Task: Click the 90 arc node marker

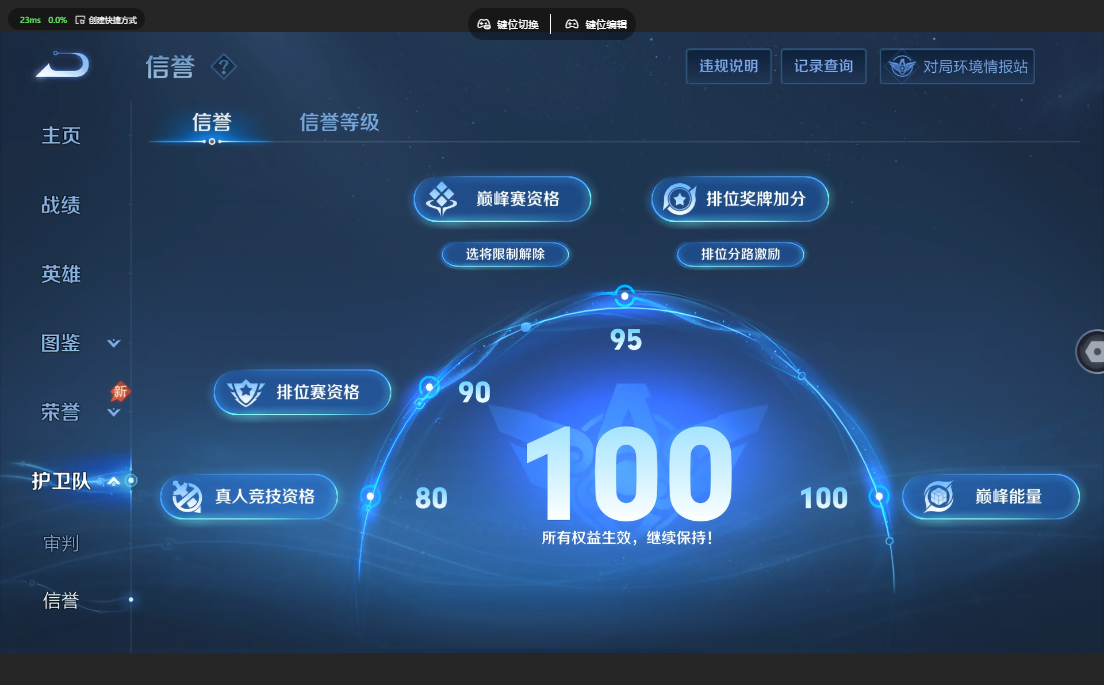Action: (429, 387)
